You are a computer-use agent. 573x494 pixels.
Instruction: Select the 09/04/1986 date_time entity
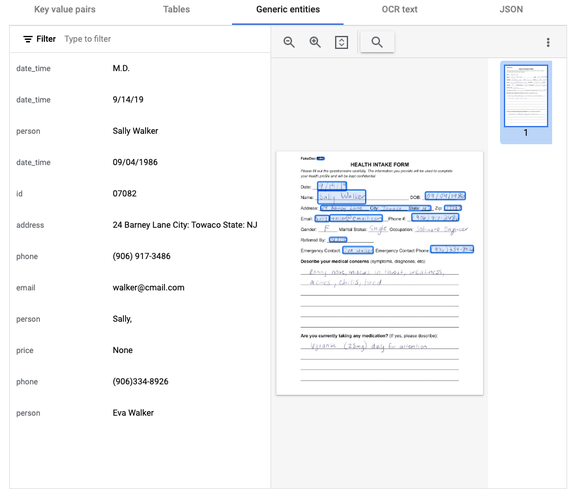(140, 162)
